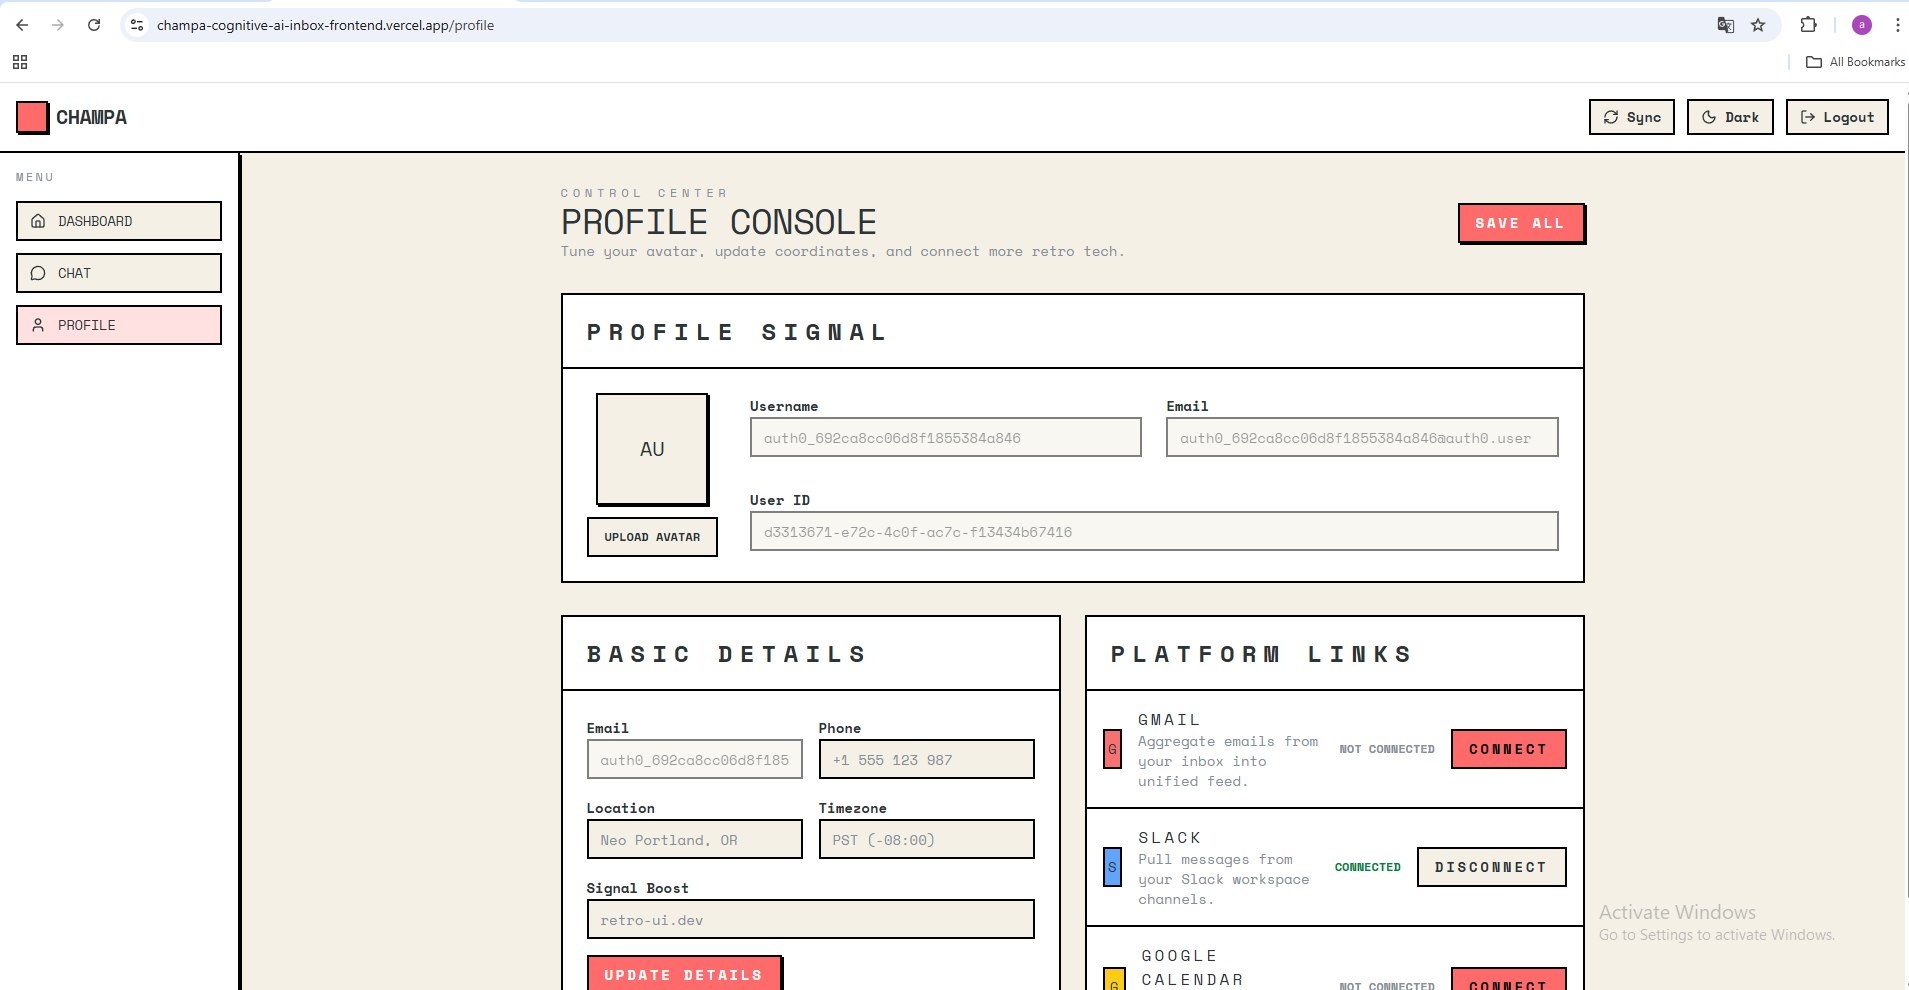Image resolution: width=1909 pixels, height=990 pixels.
Task: Disconnect the Slack platform
Action: point(1491,867)
